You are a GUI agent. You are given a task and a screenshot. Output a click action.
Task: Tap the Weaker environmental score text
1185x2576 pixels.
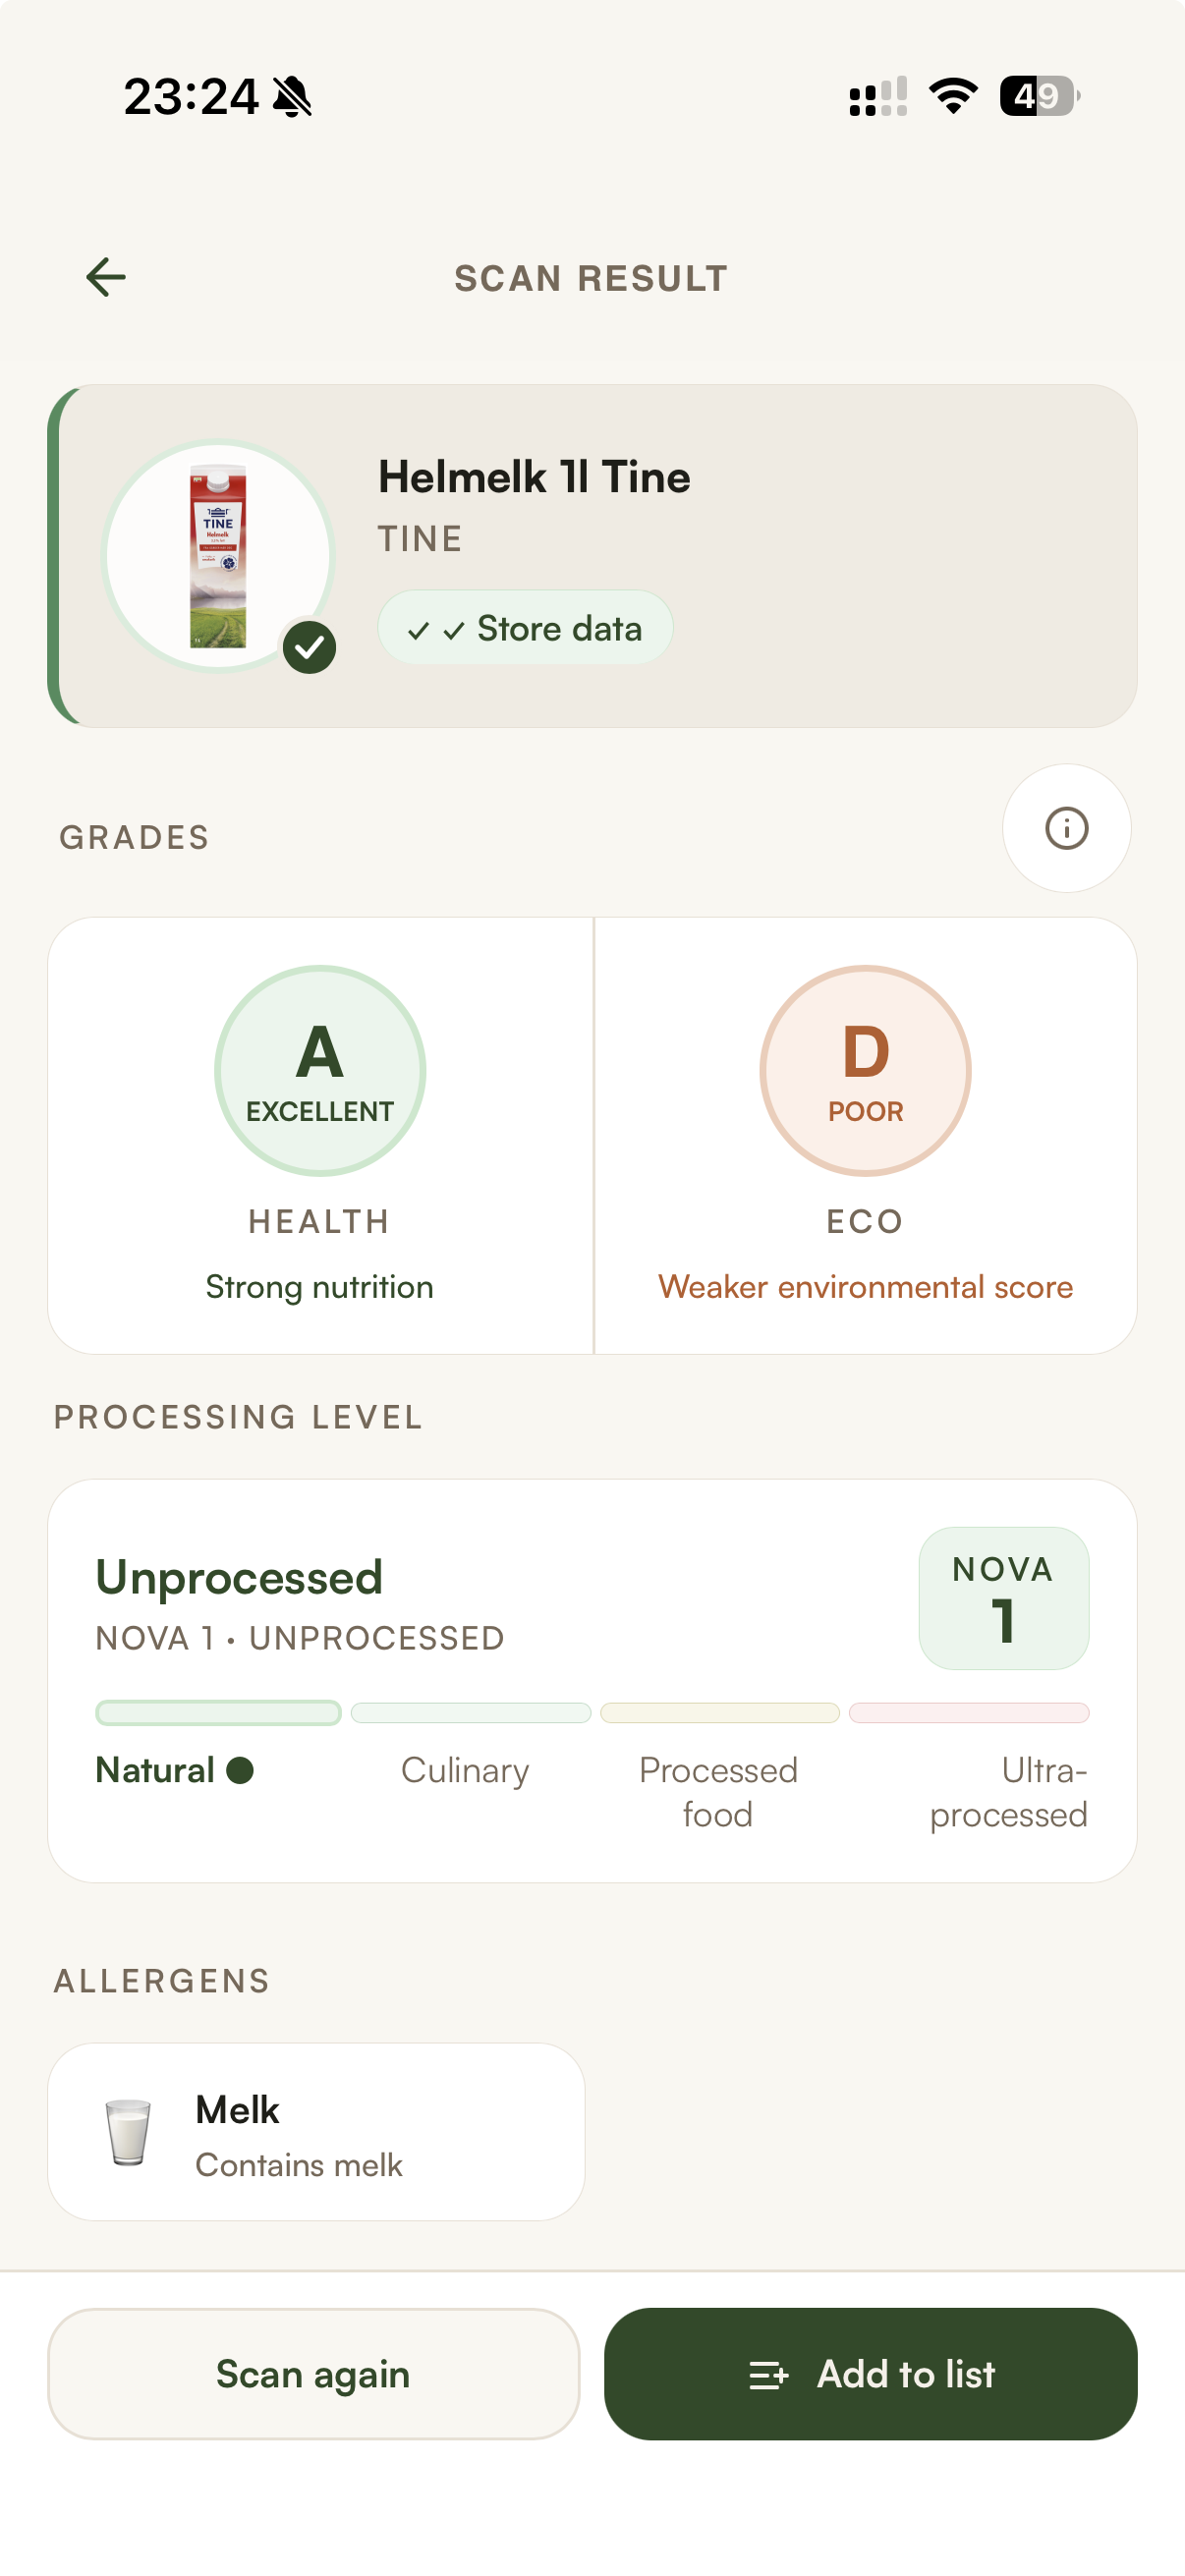[865, 1286]
